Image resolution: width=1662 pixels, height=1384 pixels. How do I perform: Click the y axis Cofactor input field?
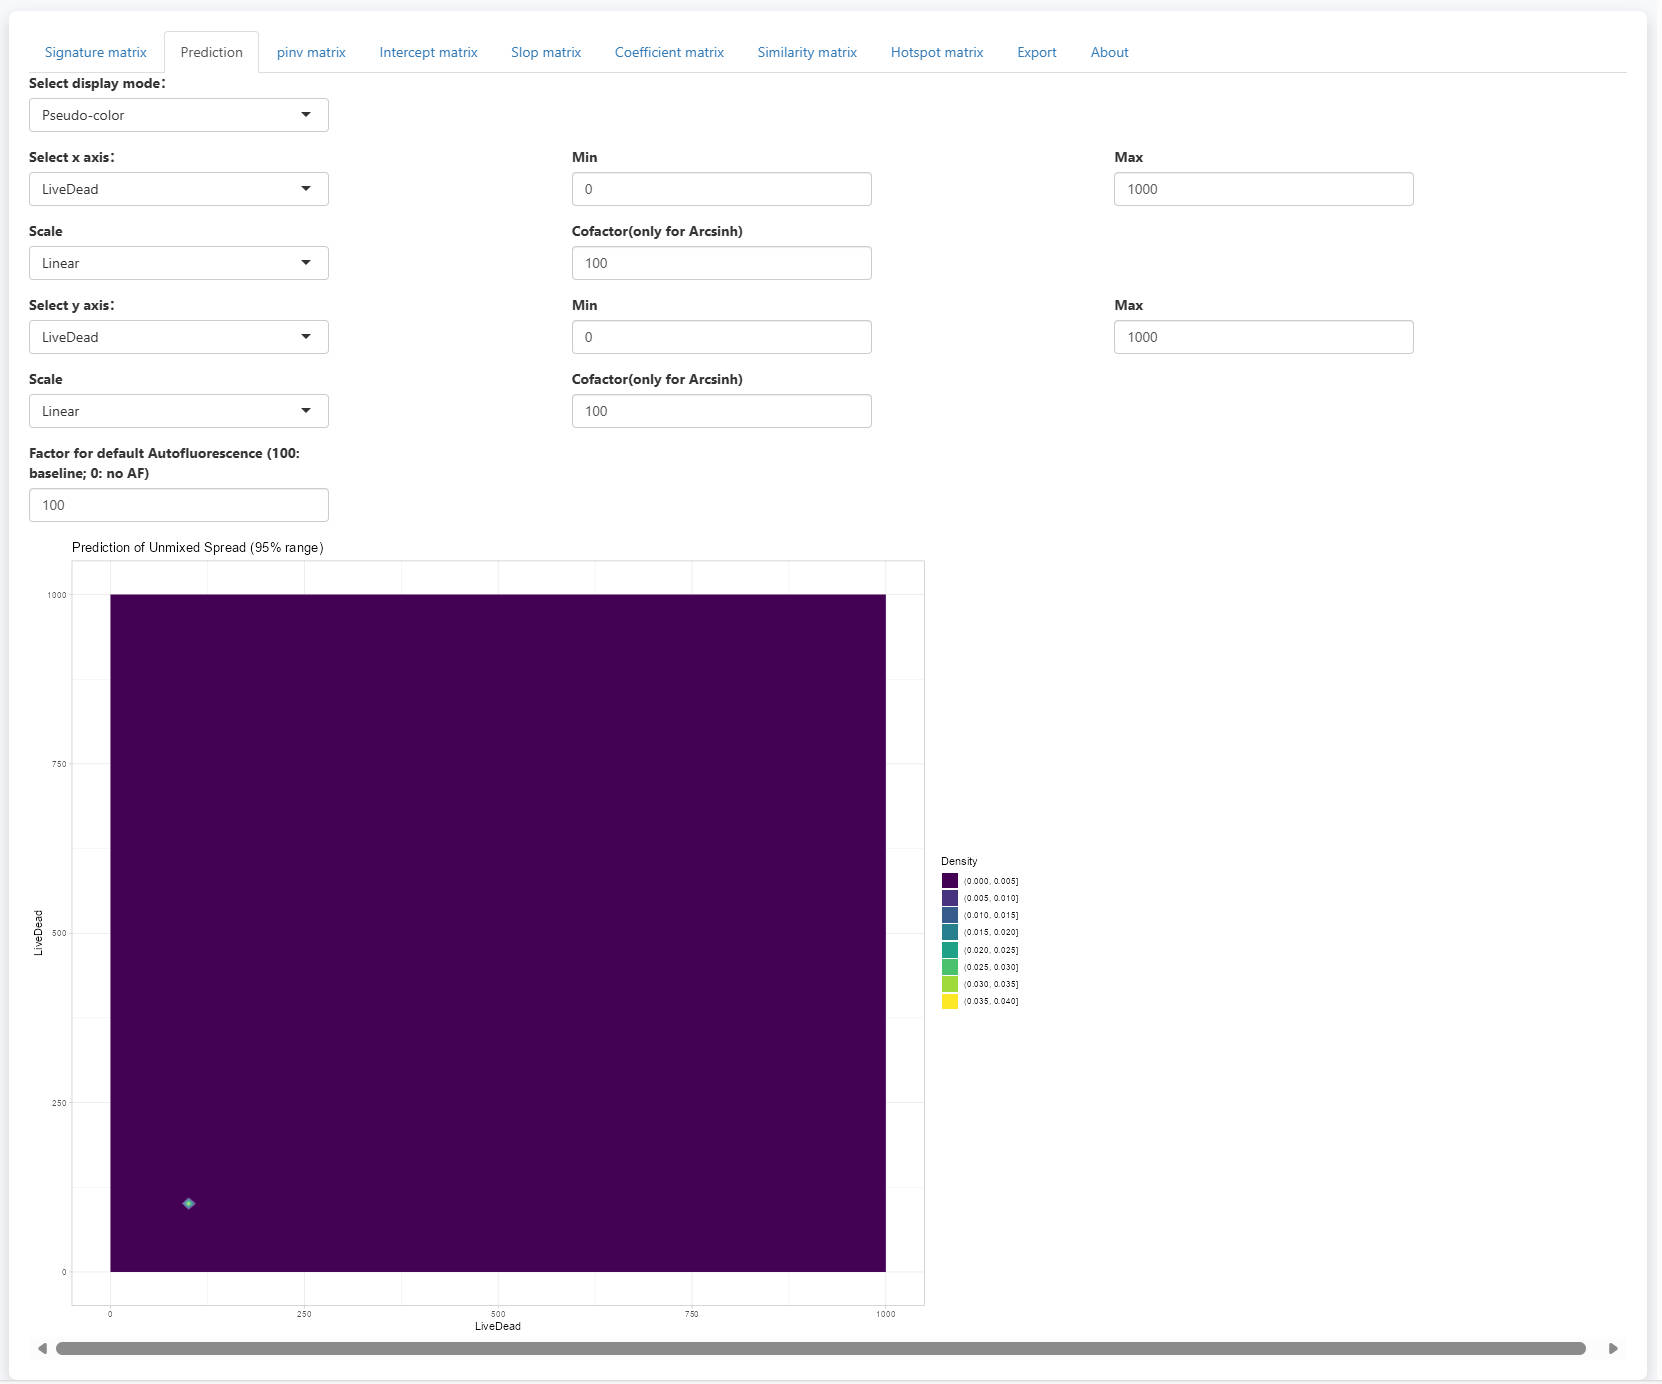(x=721, y=411)
